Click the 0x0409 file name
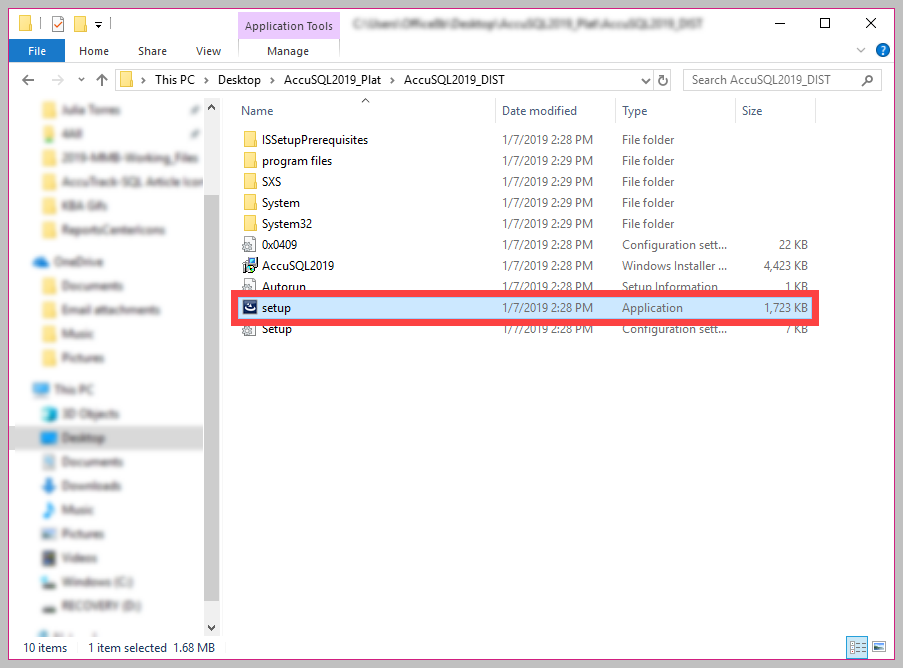The width and height of the screenshot is (903, 668). (279, 245)
